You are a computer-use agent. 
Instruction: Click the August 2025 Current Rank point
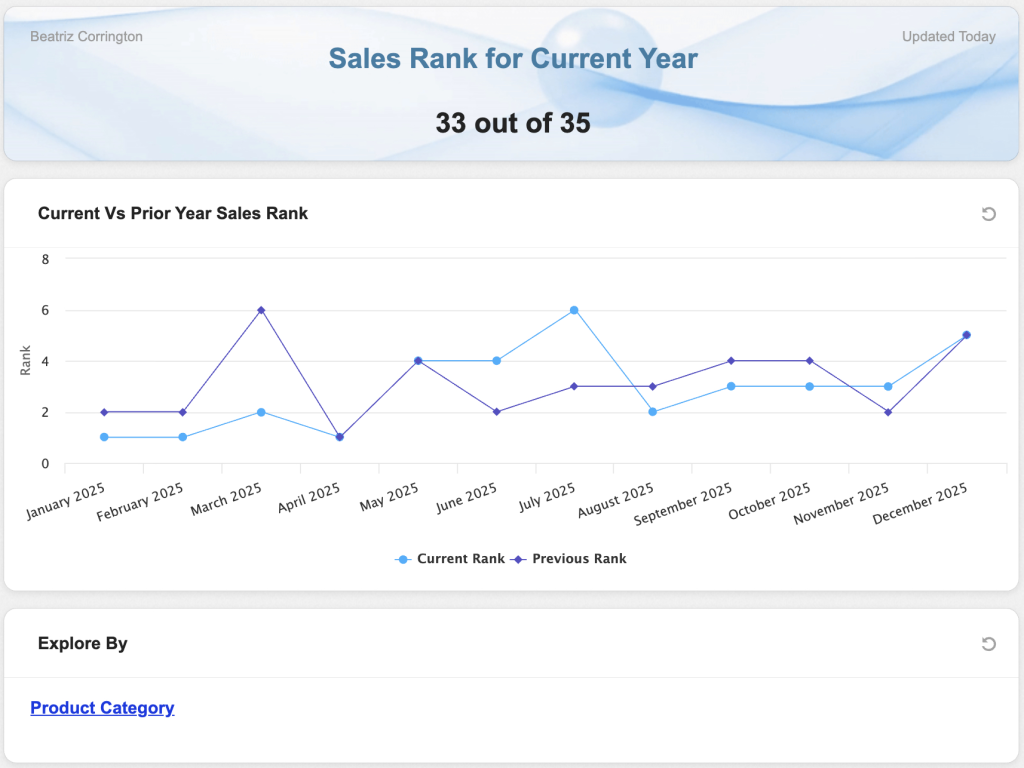653,412
